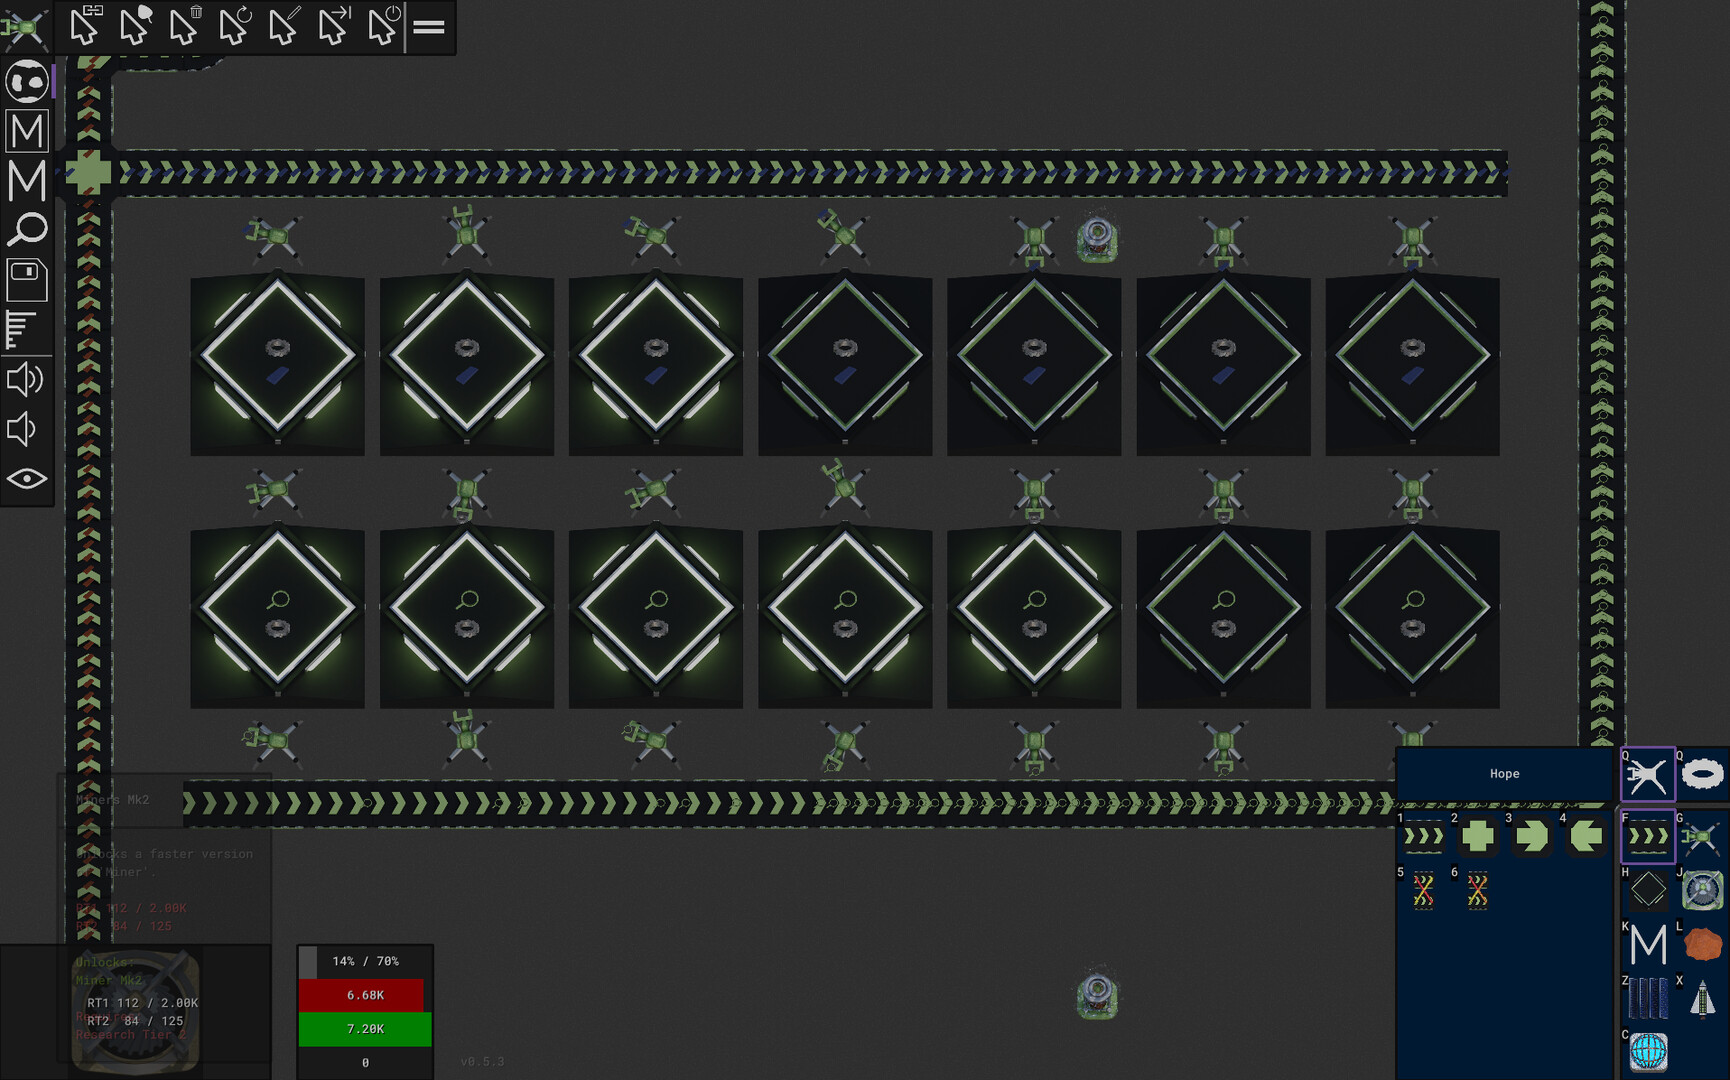Select the delete cursor tool with trash can
The width and height of the screenshot is (1730, 1080).
[x=185, y=27]
